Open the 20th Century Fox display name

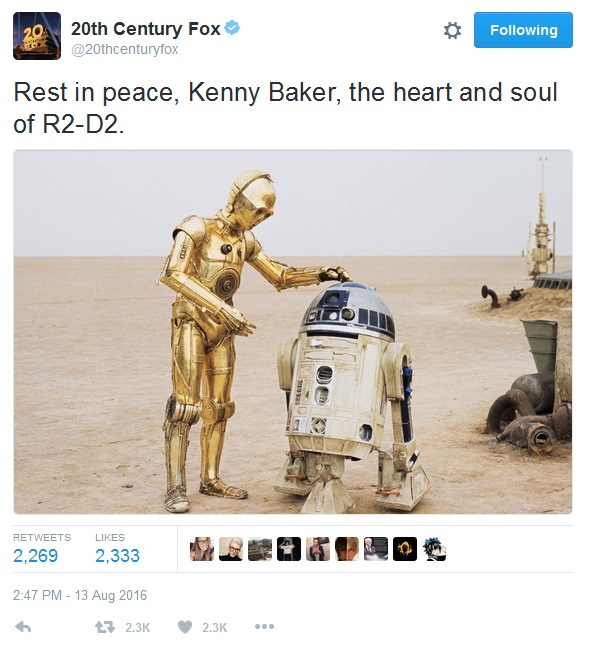[x=146, y=29]
